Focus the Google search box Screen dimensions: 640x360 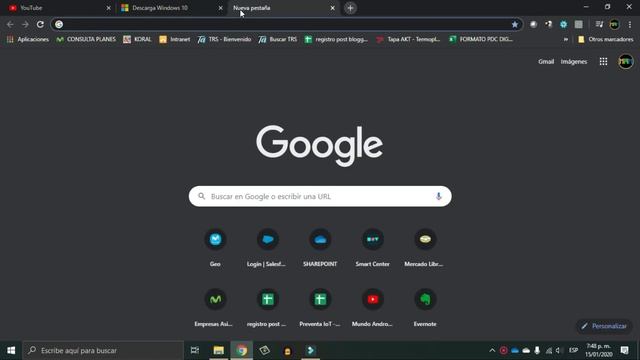point(320,196)
